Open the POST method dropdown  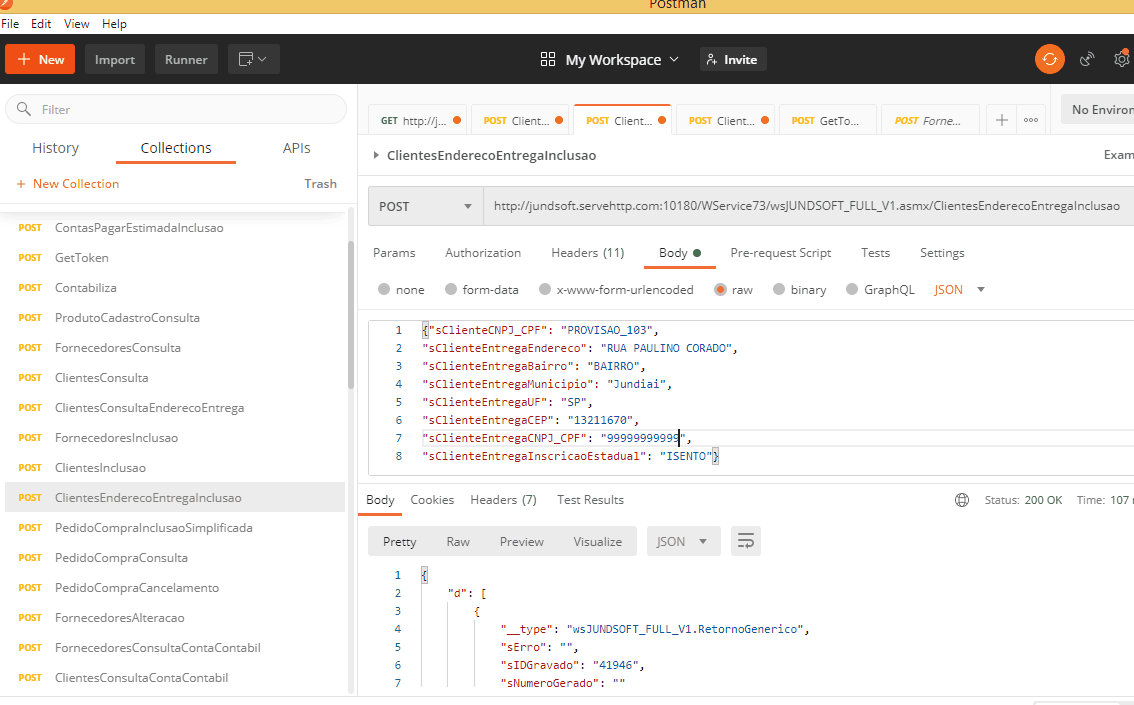(425, 206)
